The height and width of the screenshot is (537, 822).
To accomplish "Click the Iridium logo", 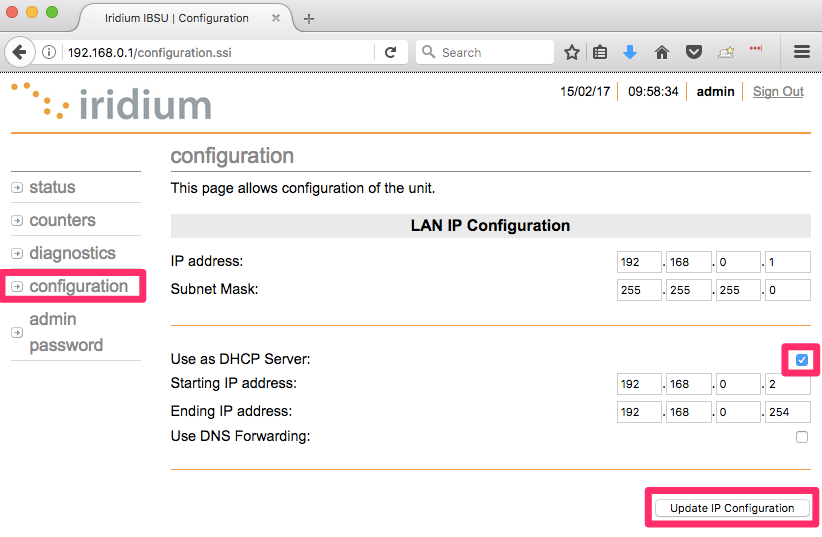I will [112, 103].
